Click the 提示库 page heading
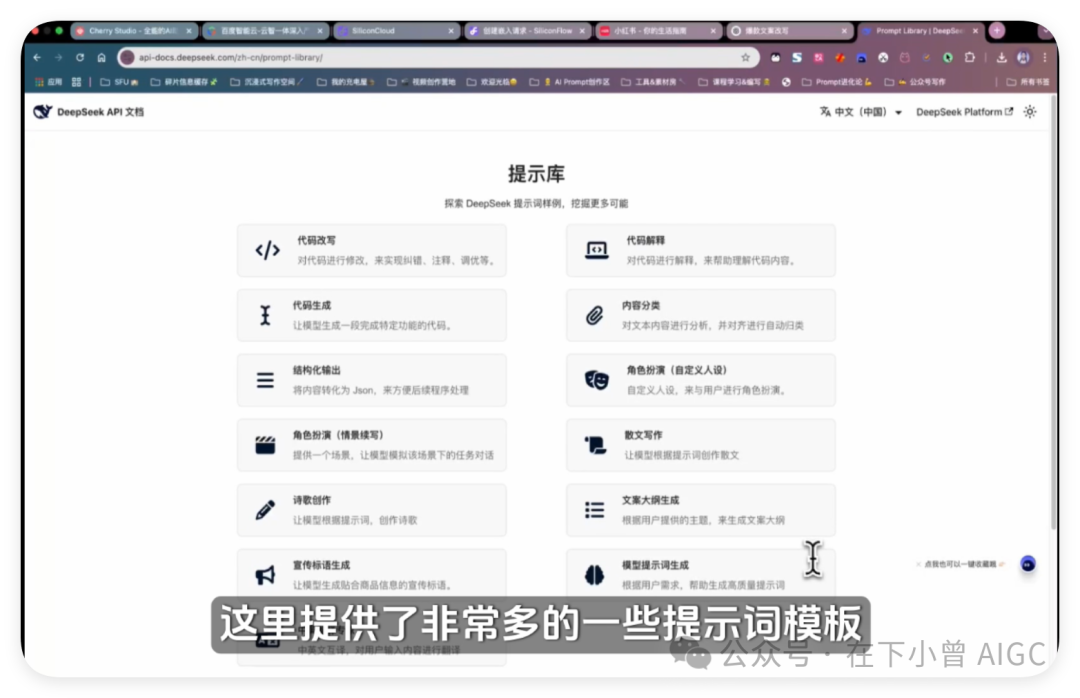Screen dimensions: 1080x698 coord(537,174)
